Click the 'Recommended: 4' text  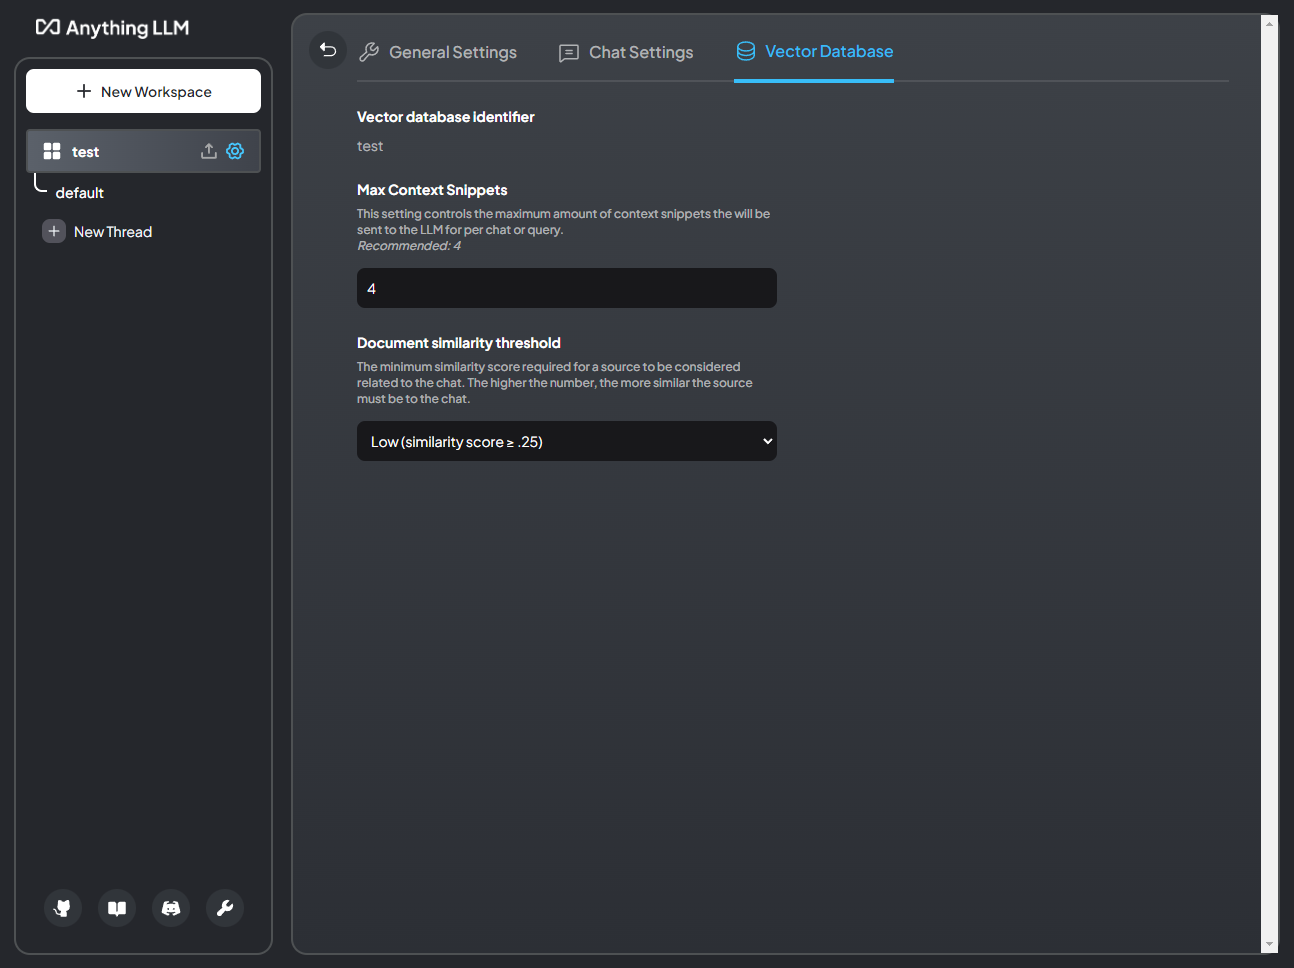[409, 246]
